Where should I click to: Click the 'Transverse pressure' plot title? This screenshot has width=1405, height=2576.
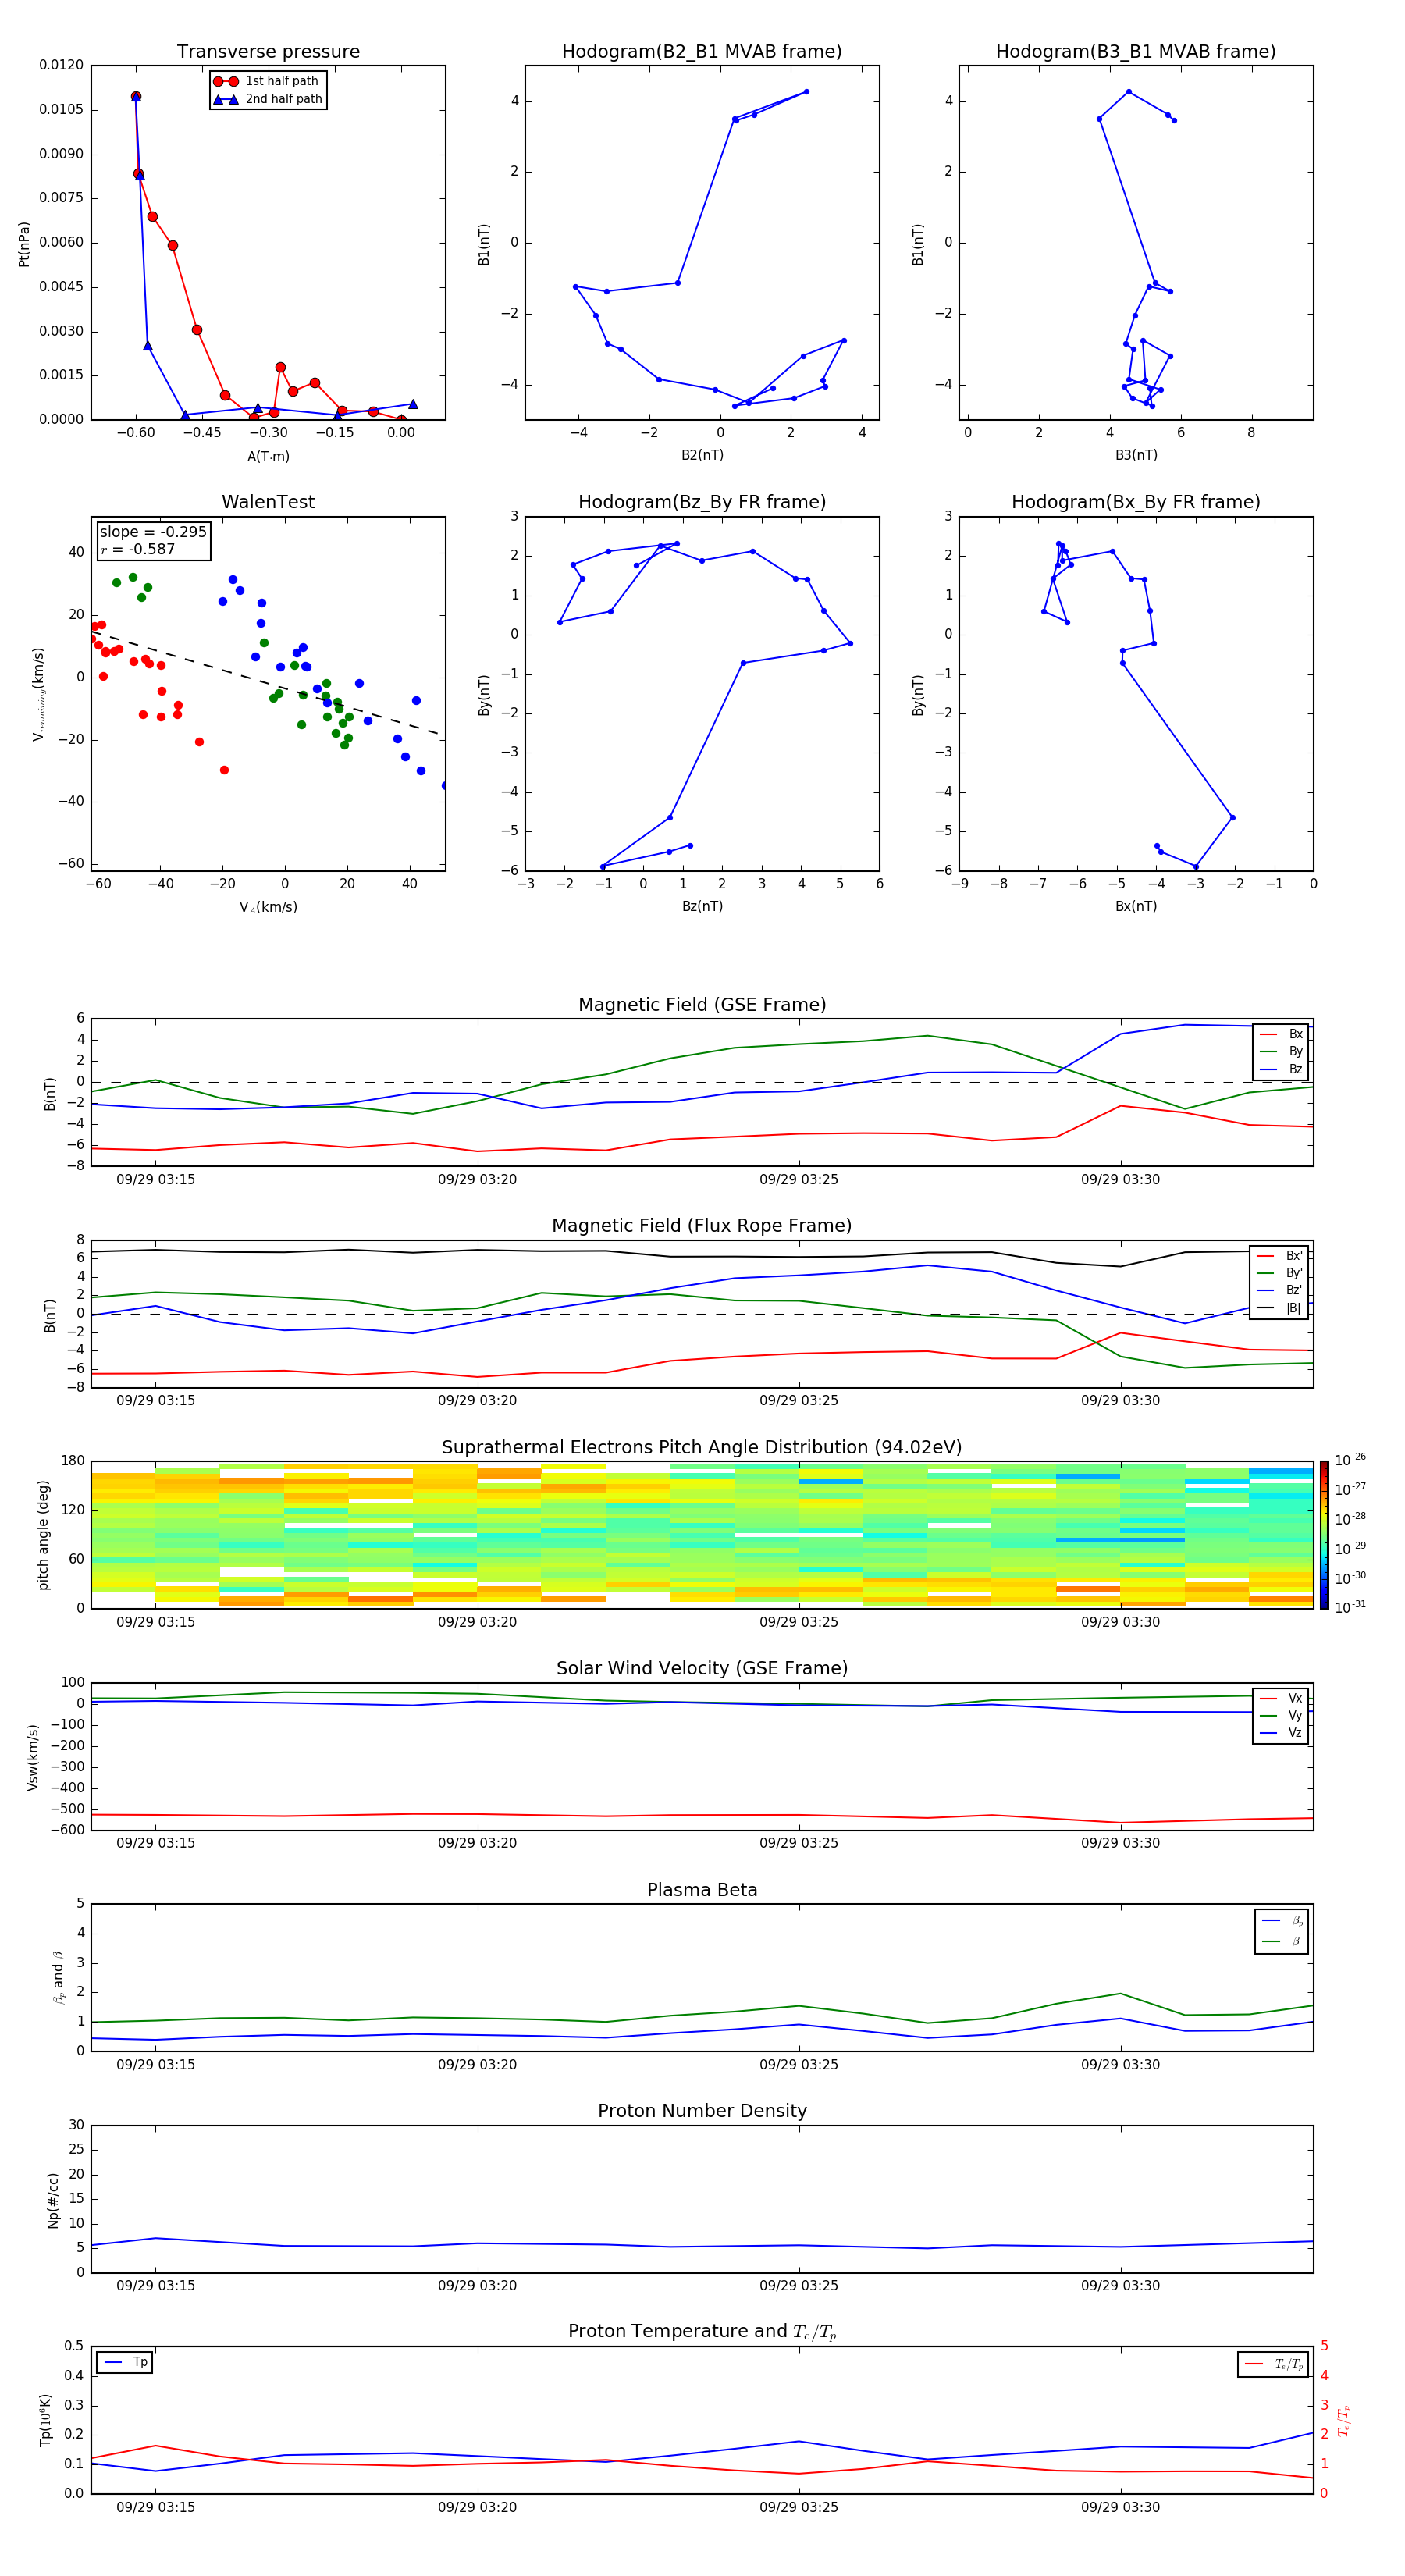268,52
